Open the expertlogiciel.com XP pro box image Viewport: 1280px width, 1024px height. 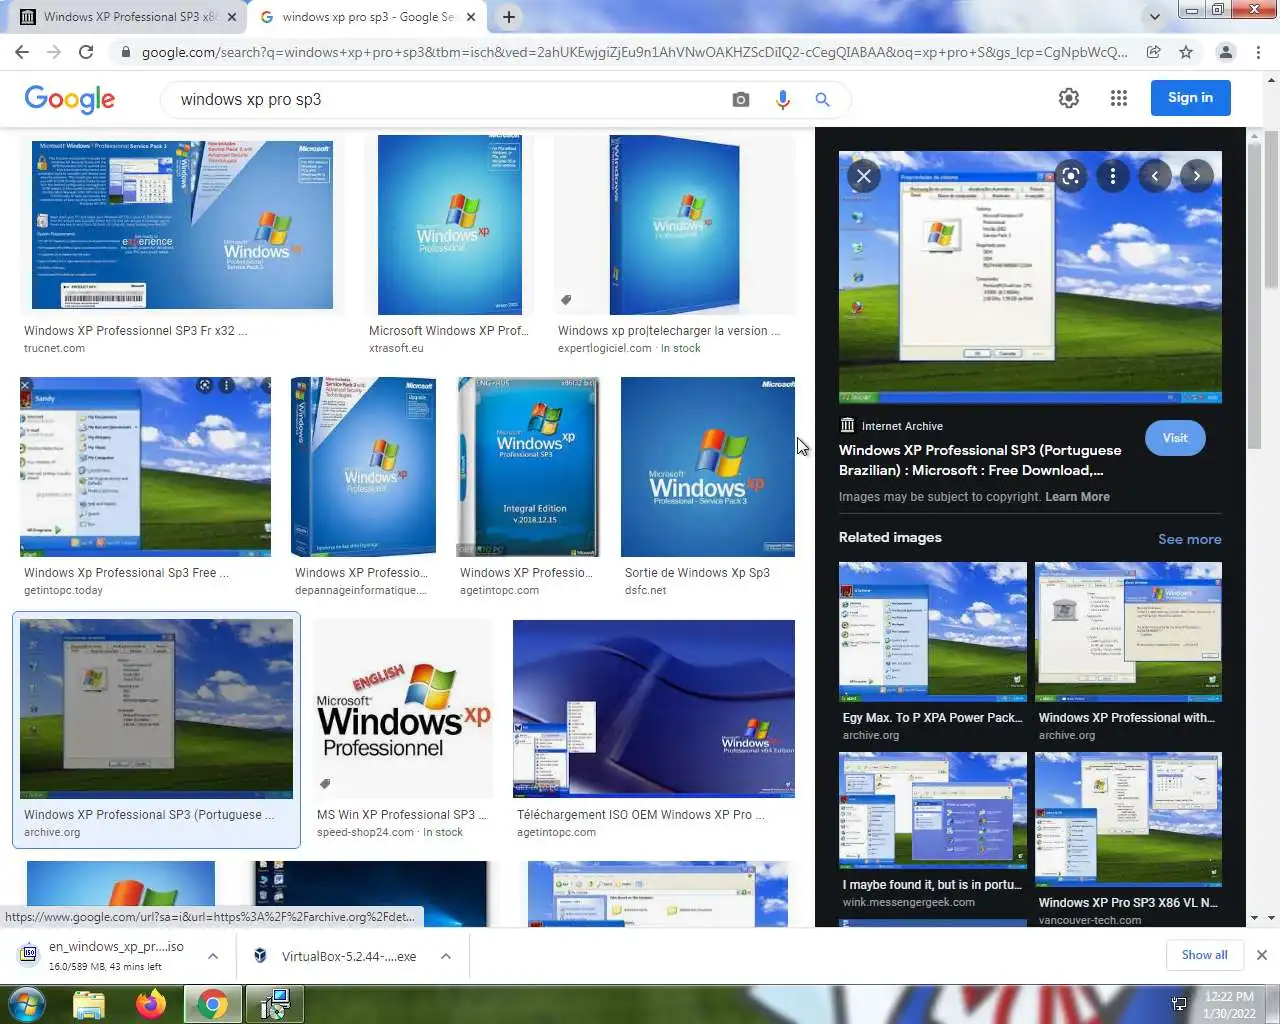point(675,225)
